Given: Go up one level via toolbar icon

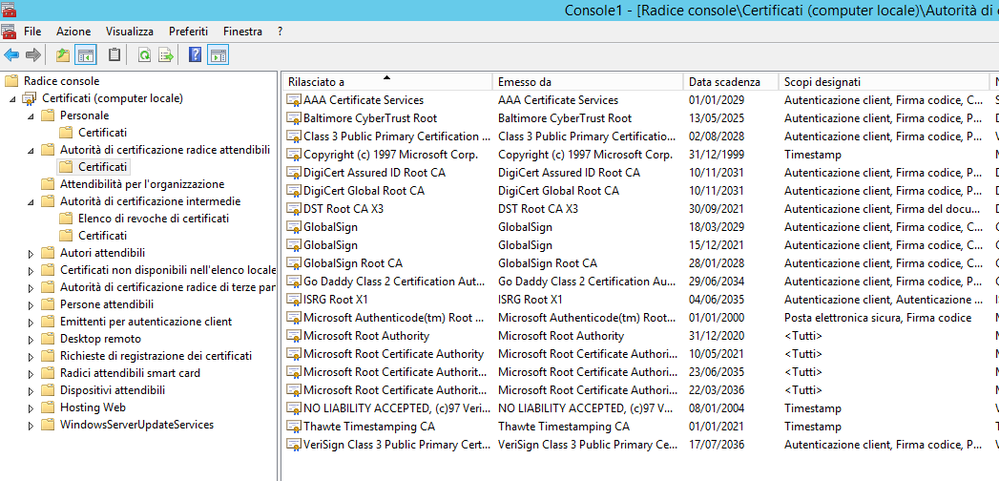Looking at the screenshot, I should tap(62, 55).
